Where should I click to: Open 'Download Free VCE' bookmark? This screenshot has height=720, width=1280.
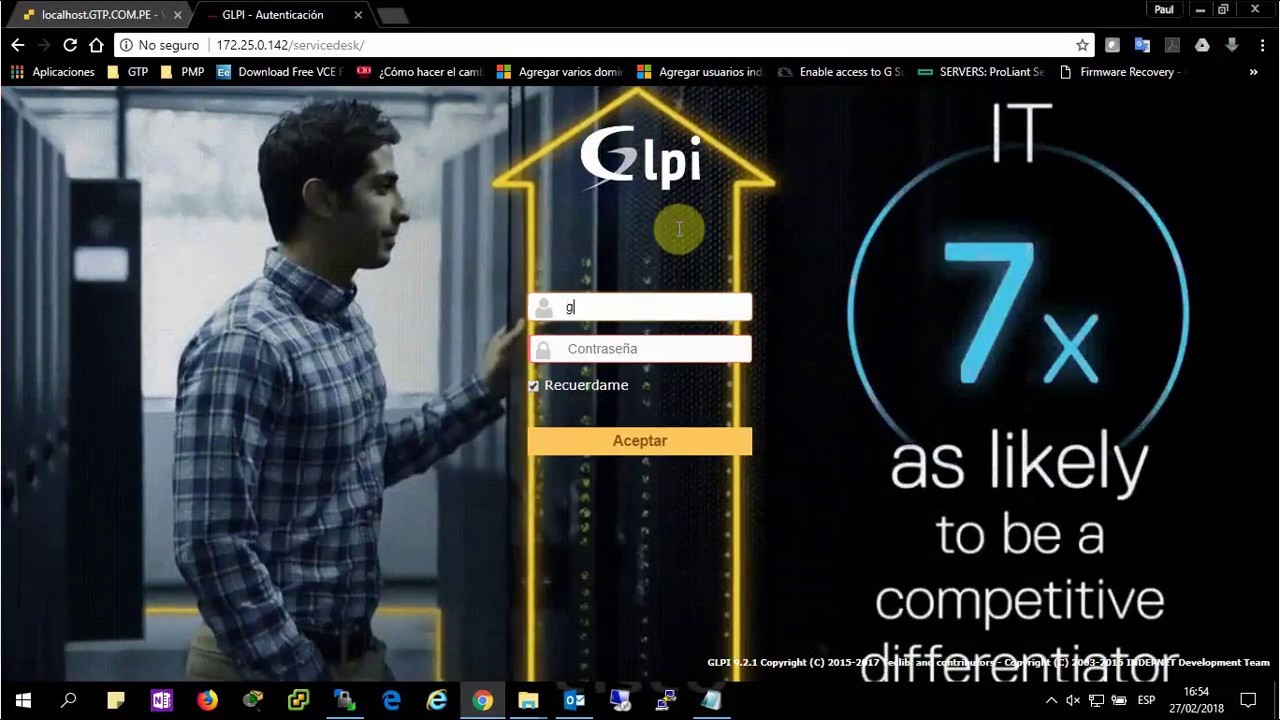[280, 72]
